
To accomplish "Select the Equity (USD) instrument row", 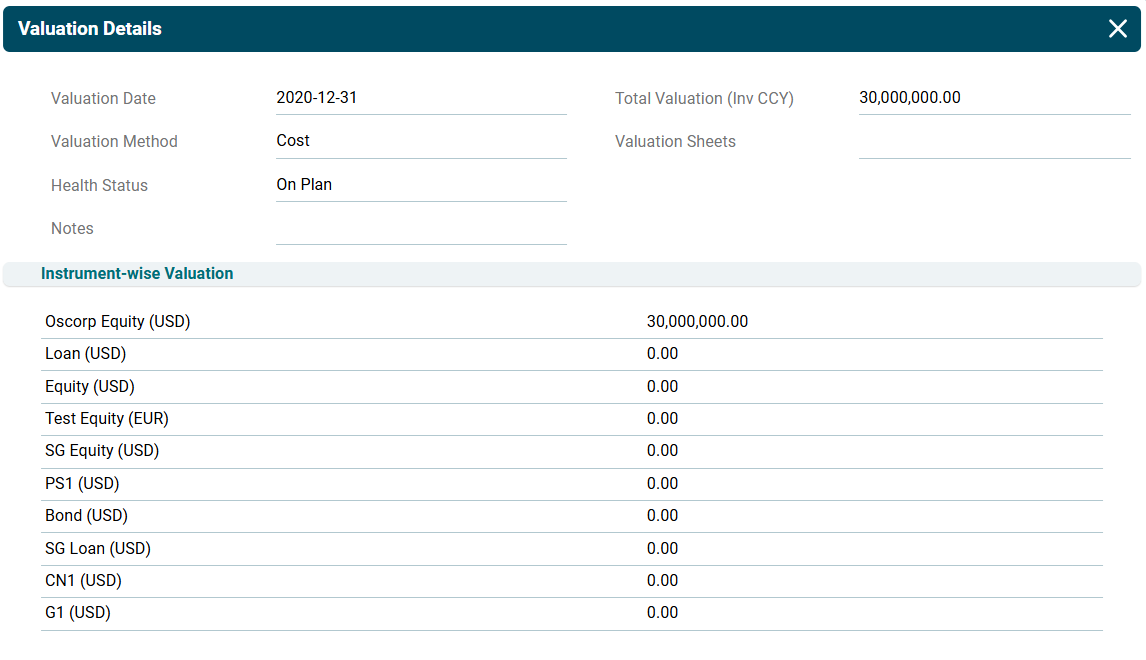I will 90,387.
